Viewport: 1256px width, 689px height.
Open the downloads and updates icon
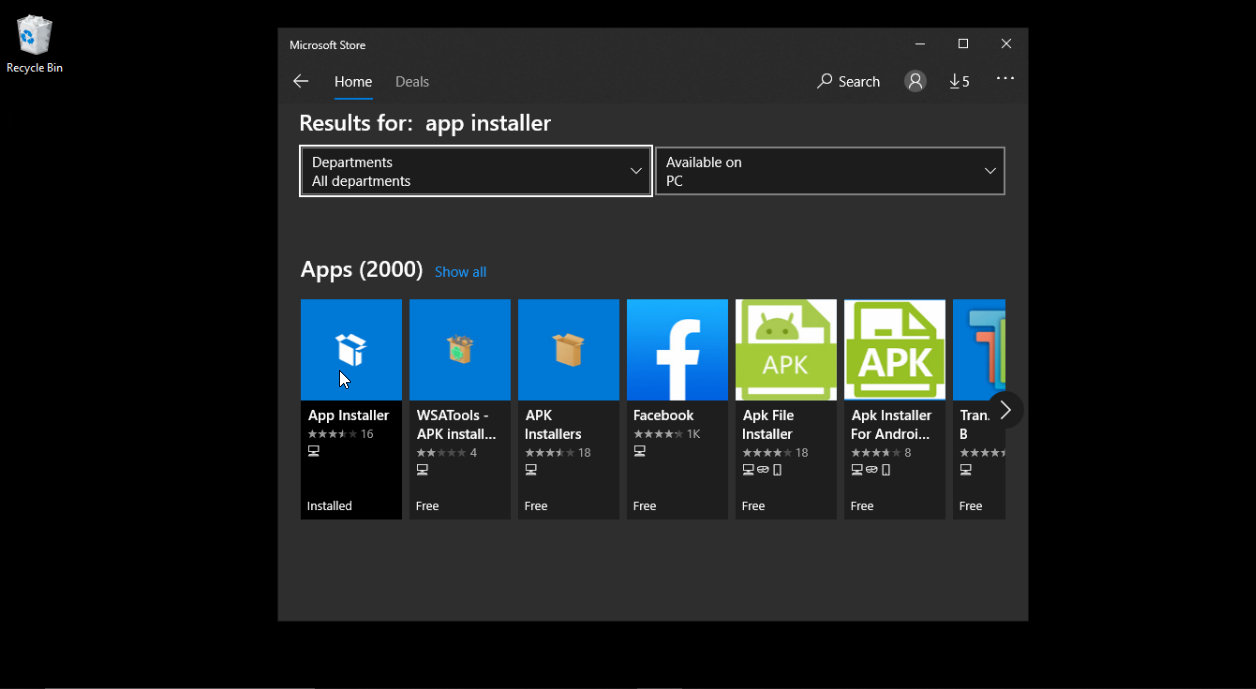pyautogui.click(x=959, y=82)
